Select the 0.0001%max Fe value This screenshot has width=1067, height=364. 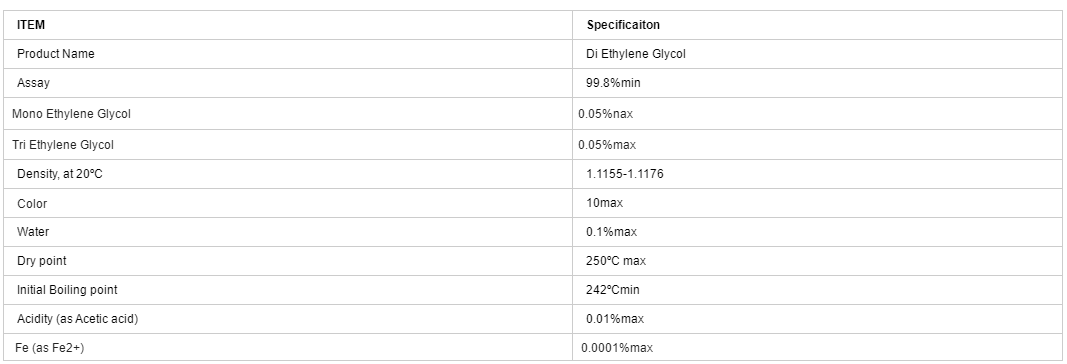coord(617,348)
